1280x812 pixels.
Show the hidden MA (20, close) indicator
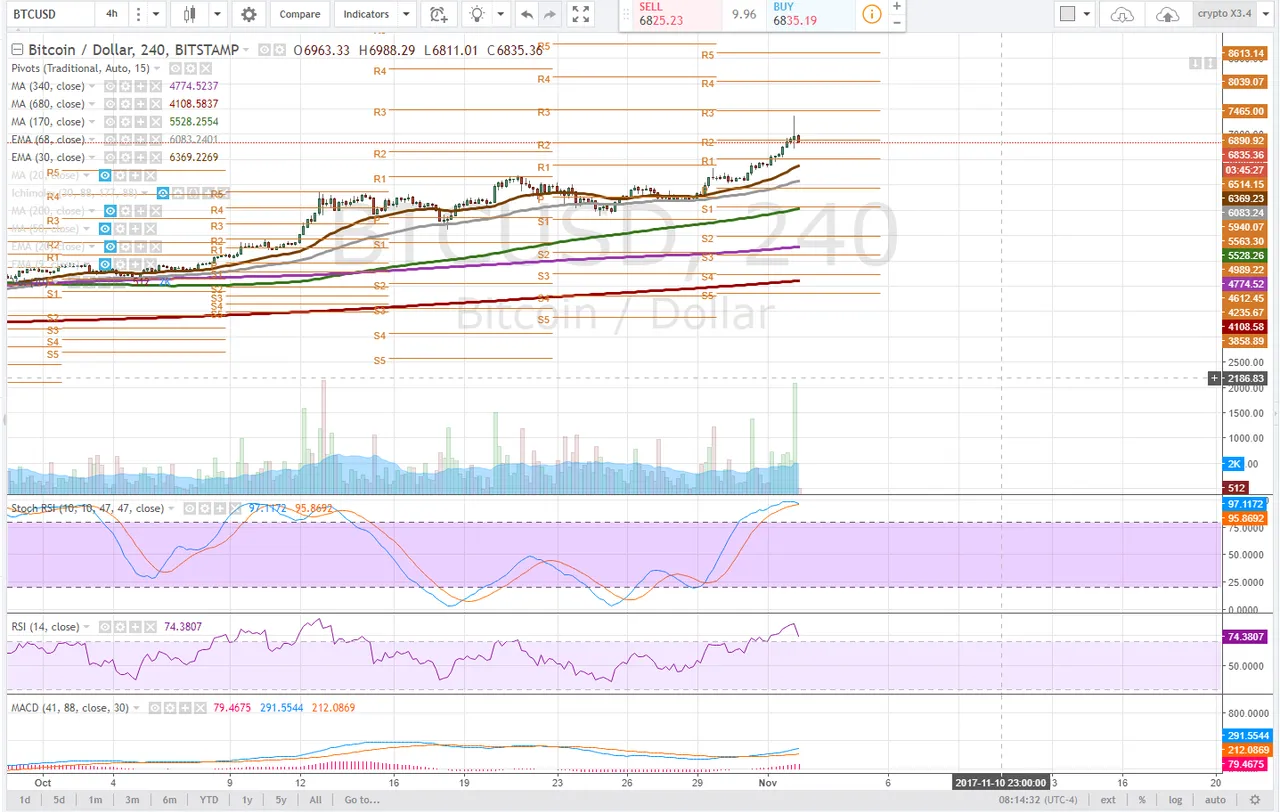coord(105,175)
